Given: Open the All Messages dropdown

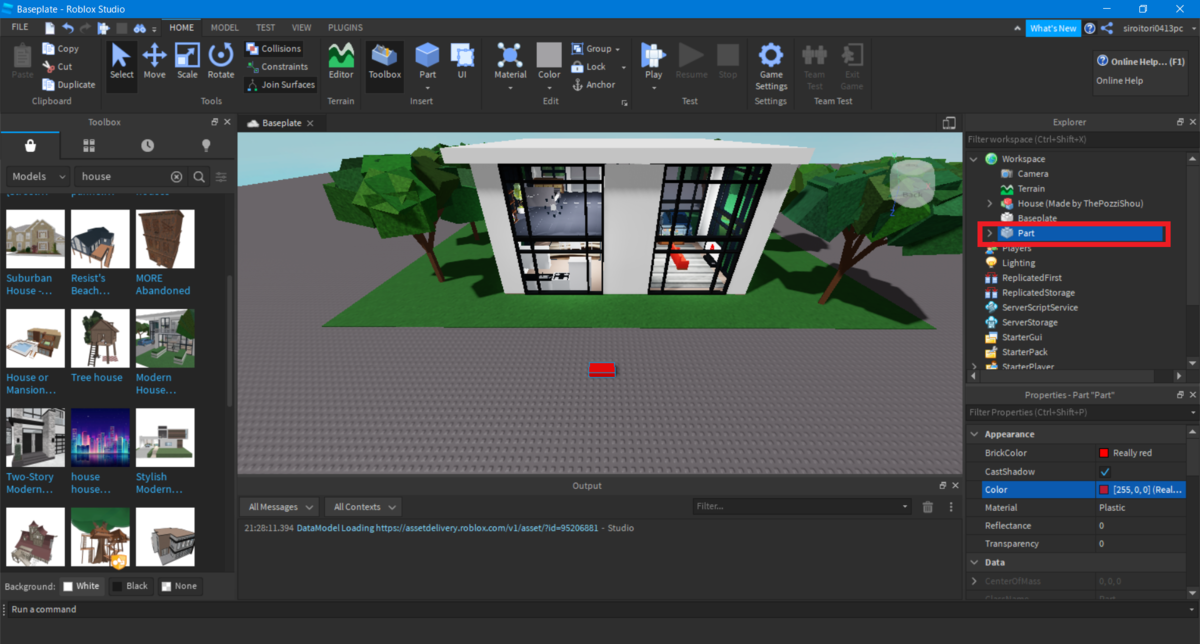Looking at the screenshot, I should [x=280, y=507].
